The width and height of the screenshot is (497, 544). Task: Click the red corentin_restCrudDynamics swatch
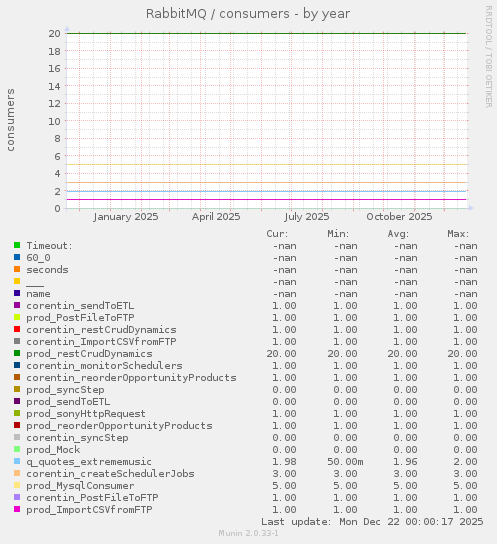pyautogui.click(x=17, y=329)
